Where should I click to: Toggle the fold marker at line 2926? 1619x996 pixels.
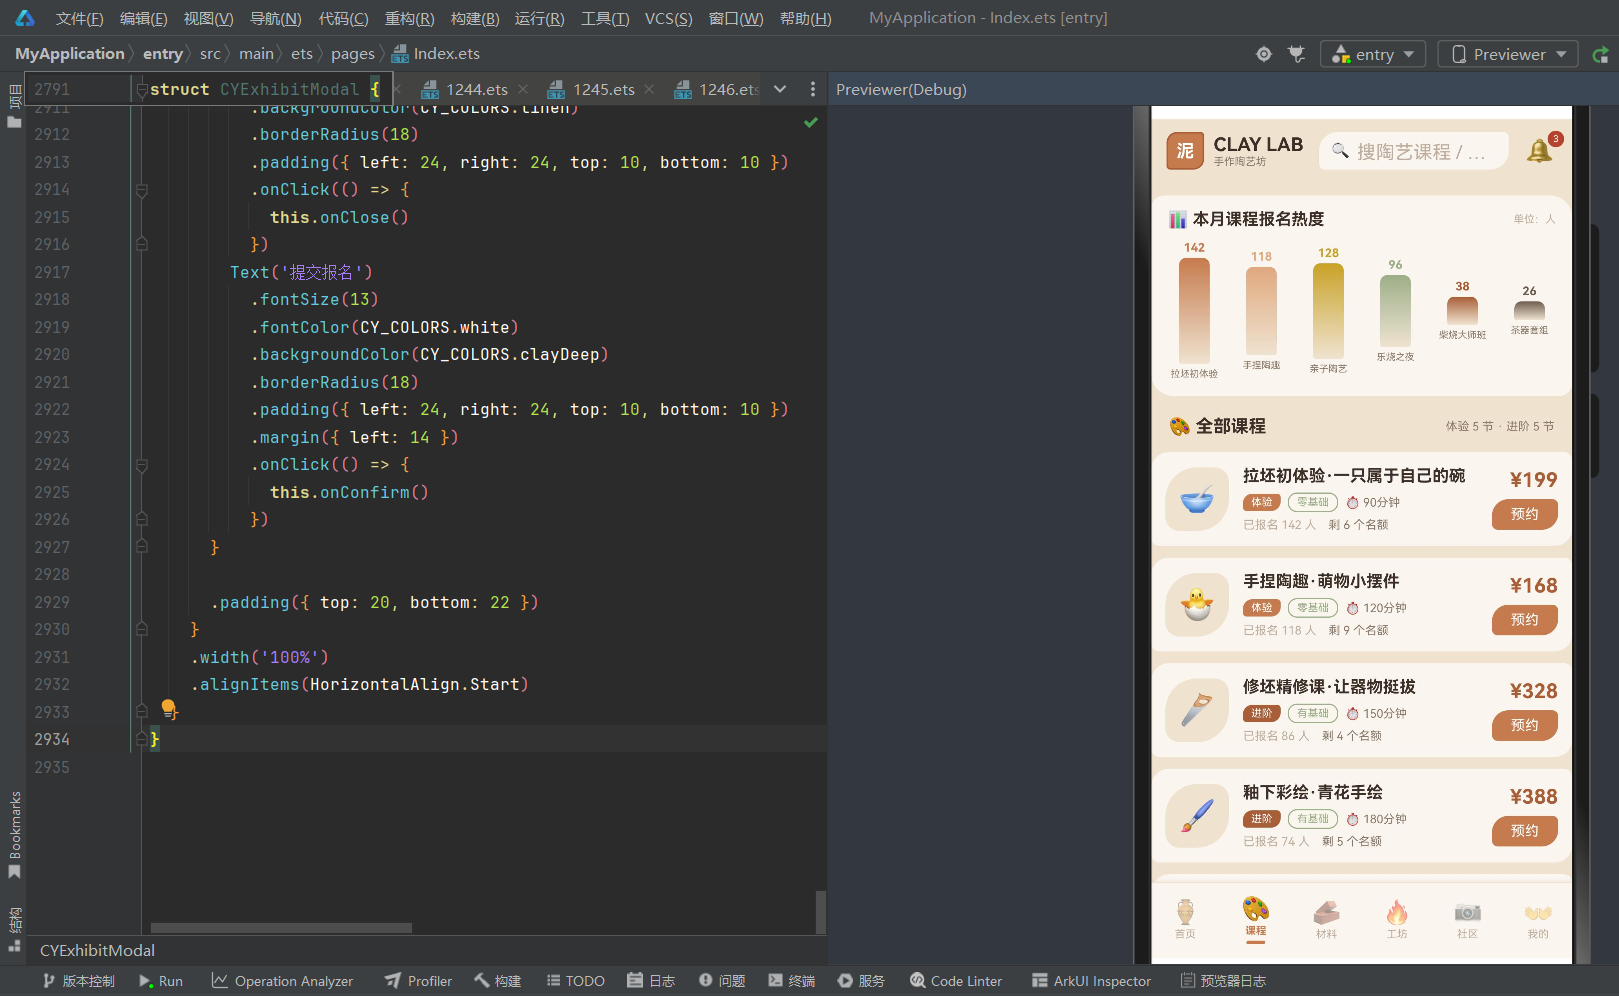(x=142, y=519)
